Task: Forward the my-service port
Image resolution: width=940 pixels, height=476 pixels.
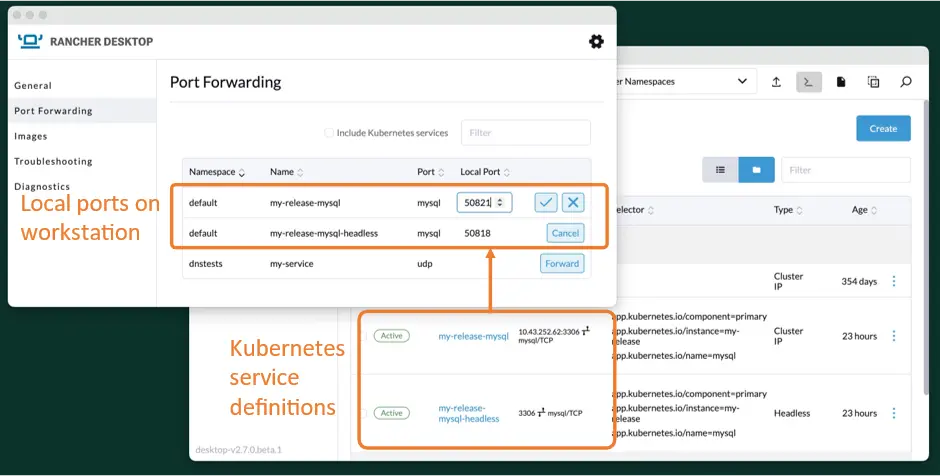Action: (x=562, y=264)
